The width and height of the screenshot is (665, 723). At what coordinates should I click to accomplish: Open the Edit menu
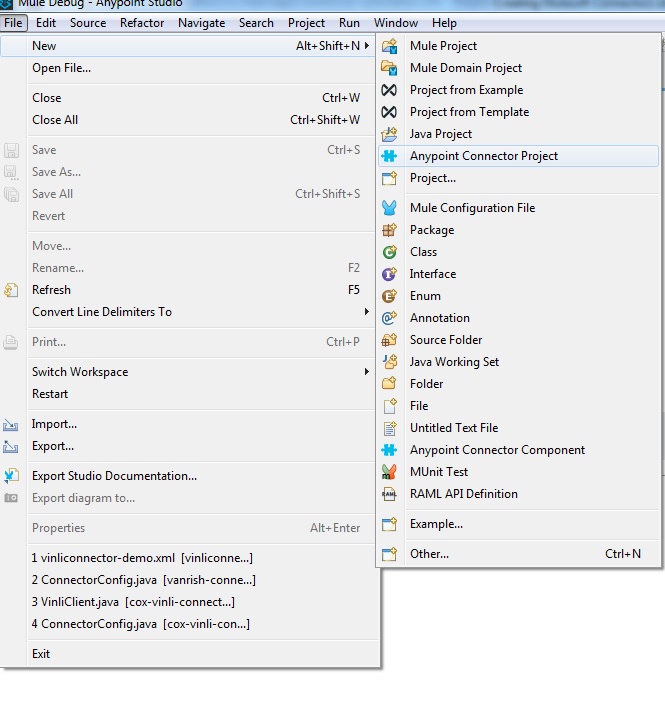point(46,23)
